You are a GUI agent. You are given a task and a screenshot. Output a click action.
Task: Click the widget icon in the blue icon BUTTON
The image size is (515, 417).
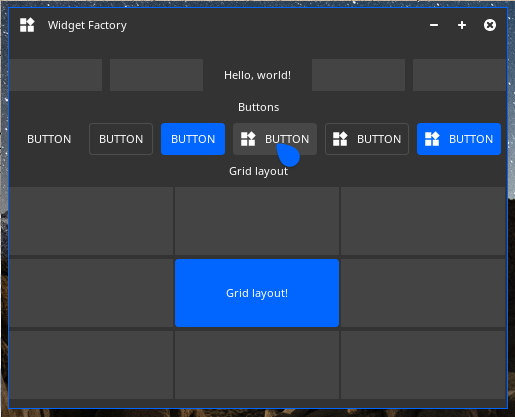click(x=432, y=139)
